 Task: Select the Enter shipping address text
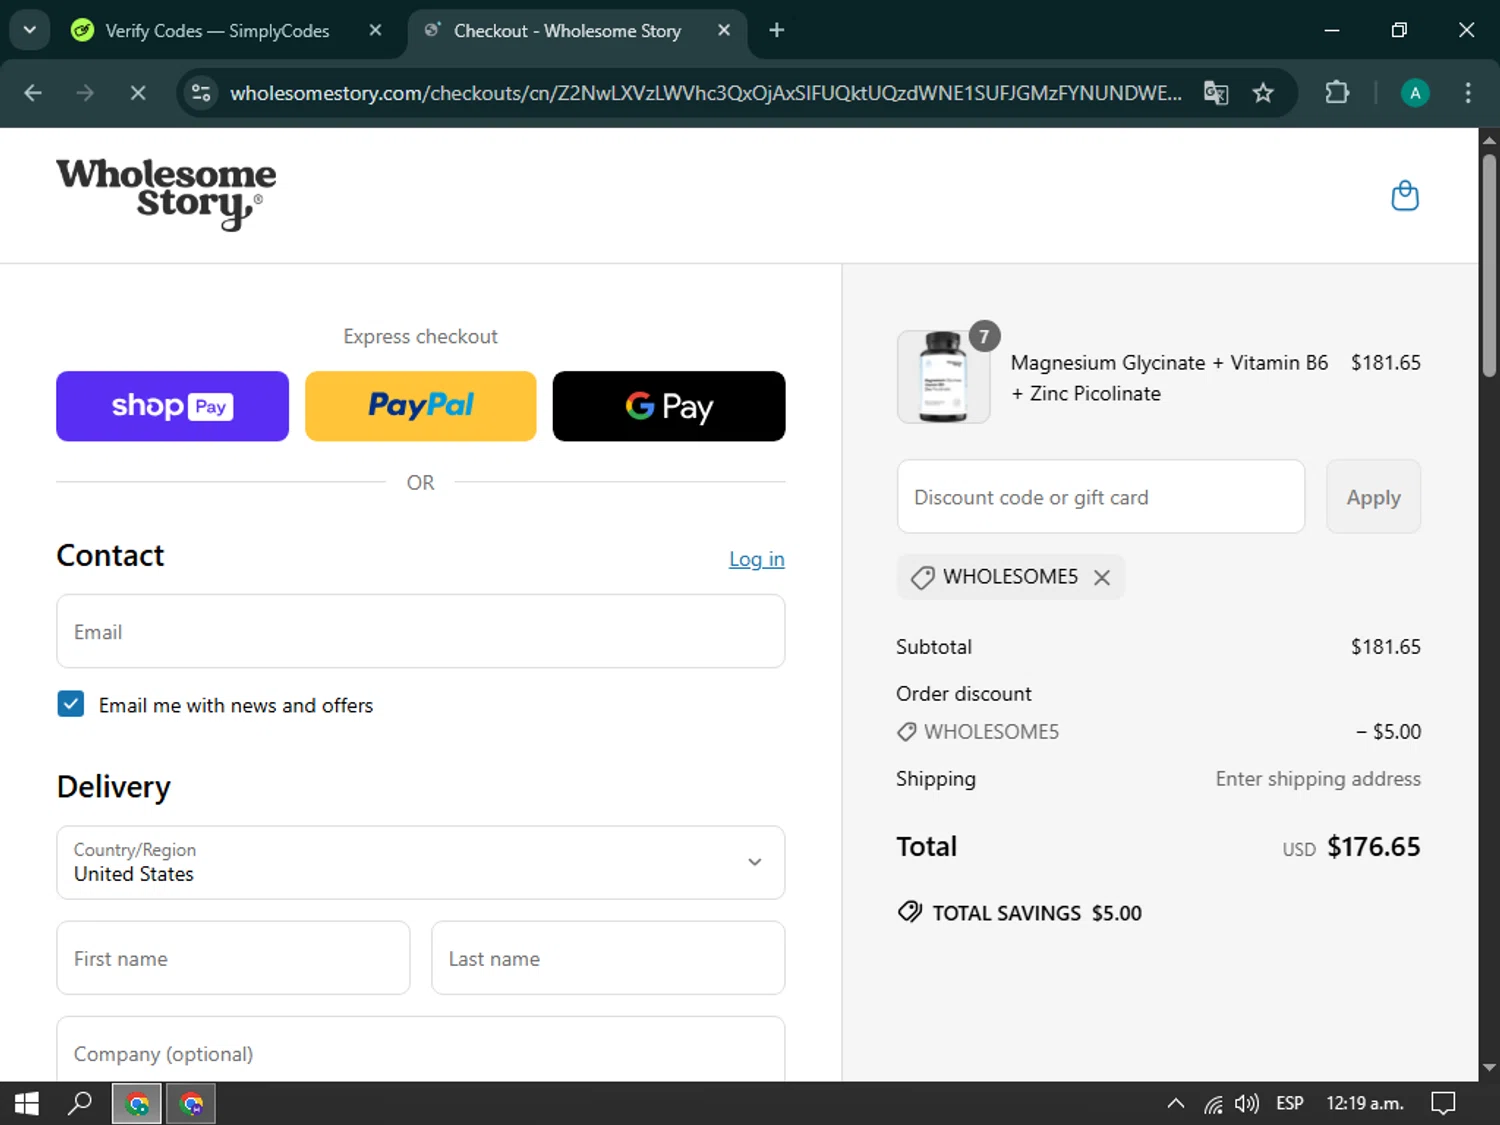[1318, 779]
